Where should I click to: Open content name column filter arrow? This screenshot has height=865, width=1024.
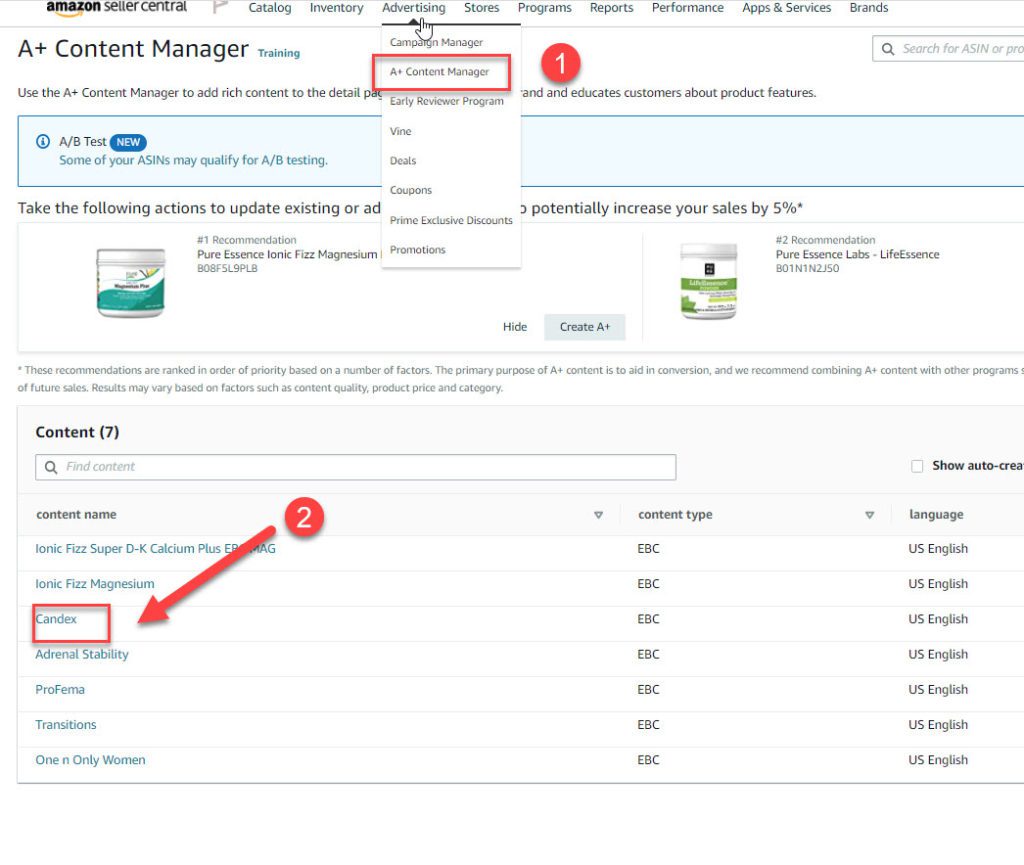click(x=598, y=515)
